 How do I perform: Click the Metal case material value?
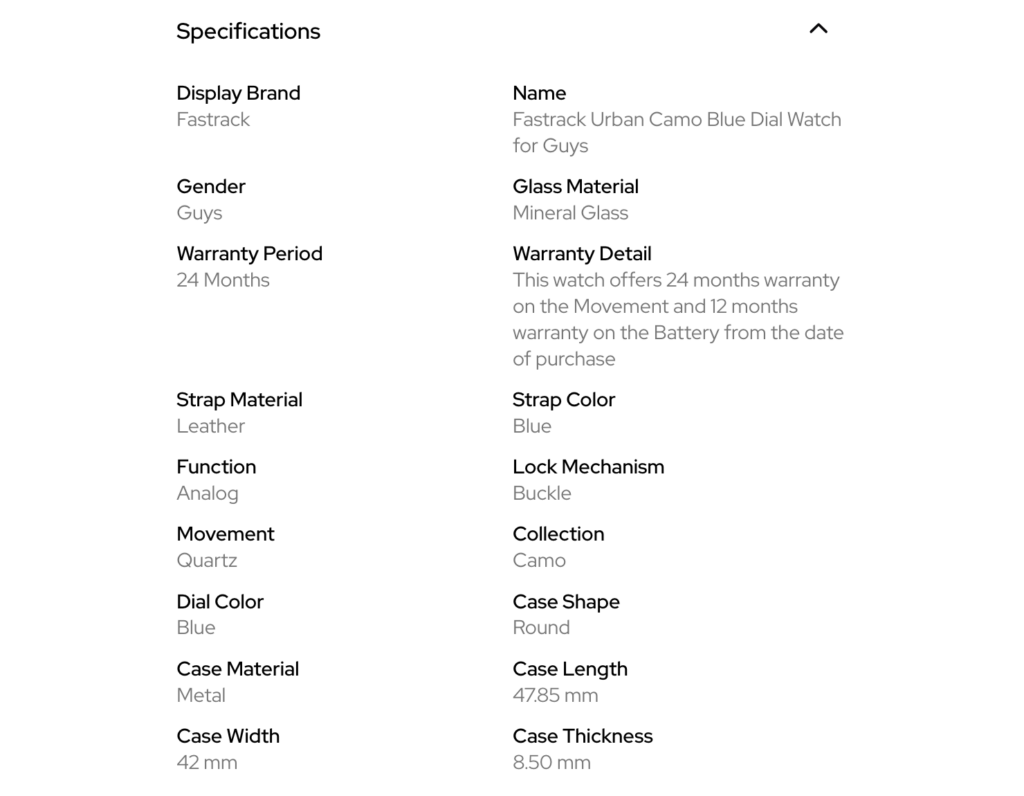point(201,695)
